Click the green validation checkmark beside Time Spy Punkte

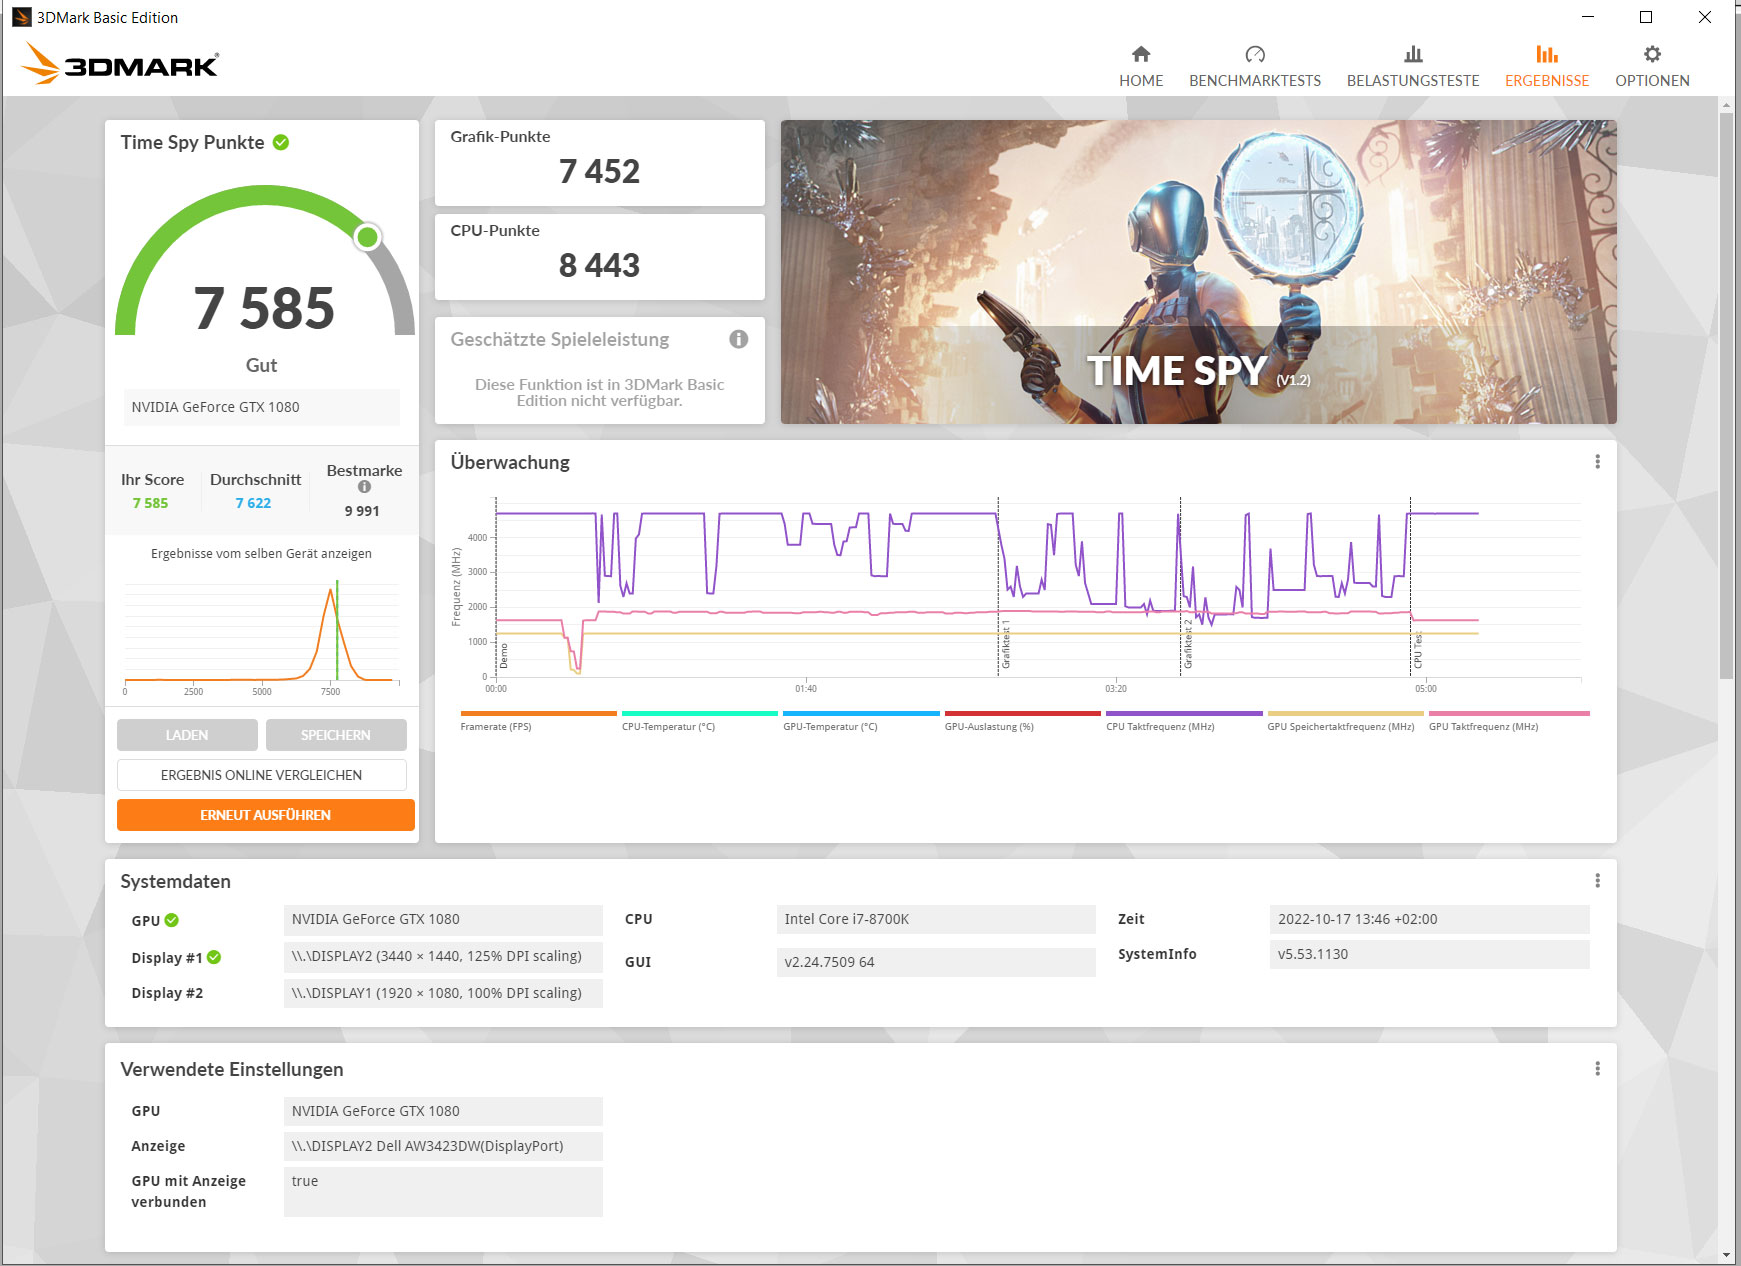[x=281, y=142]
